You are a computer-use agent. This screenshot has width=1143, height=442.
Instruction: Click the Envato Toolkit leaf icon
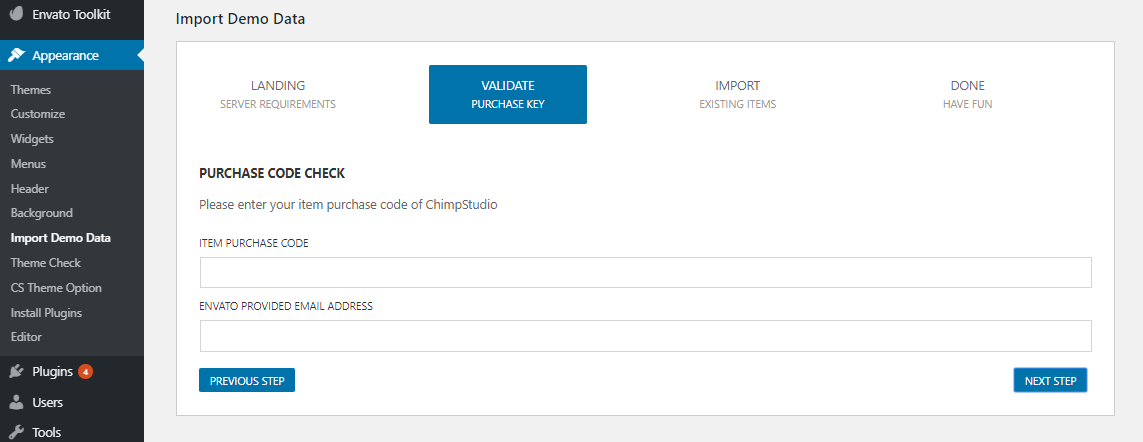pyautogui.click(x=16, y=15)
